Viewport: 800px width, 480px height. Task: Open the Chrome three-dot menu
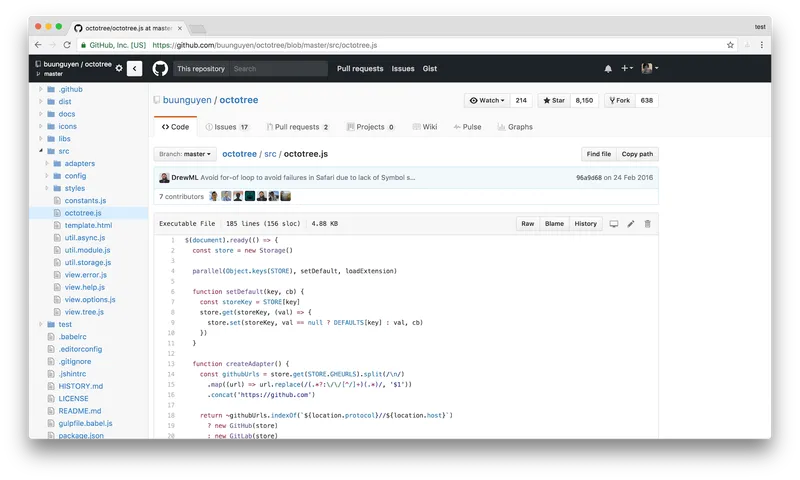[x=762, y=45]
